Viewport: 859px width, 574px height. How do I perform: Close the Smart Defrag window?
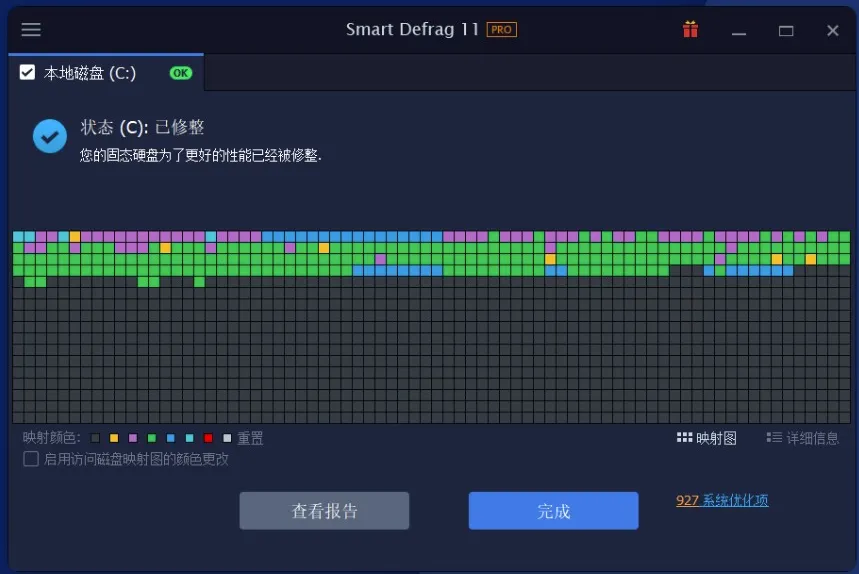coord(833,31)
